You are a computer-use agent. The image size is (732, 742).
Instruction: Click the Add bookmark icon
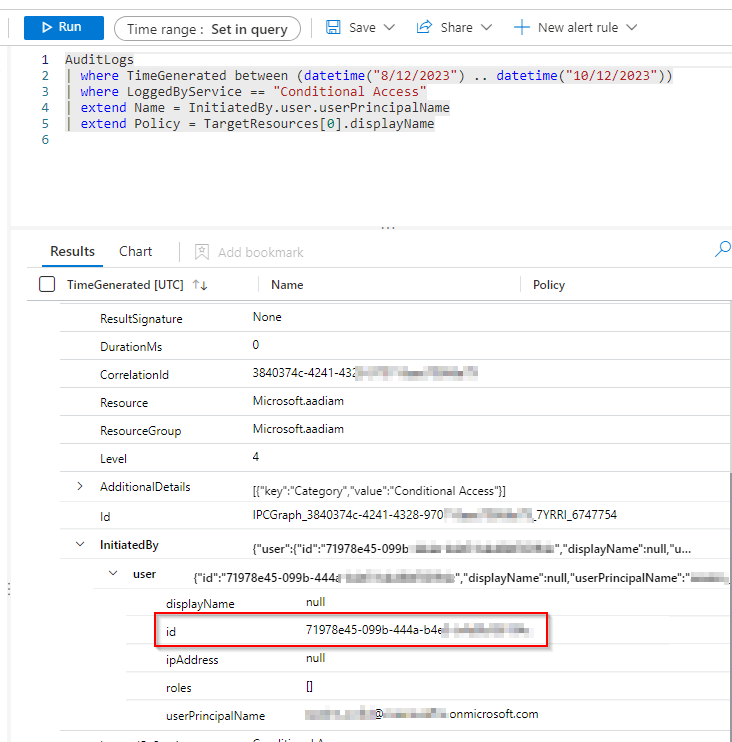[202, 252]
